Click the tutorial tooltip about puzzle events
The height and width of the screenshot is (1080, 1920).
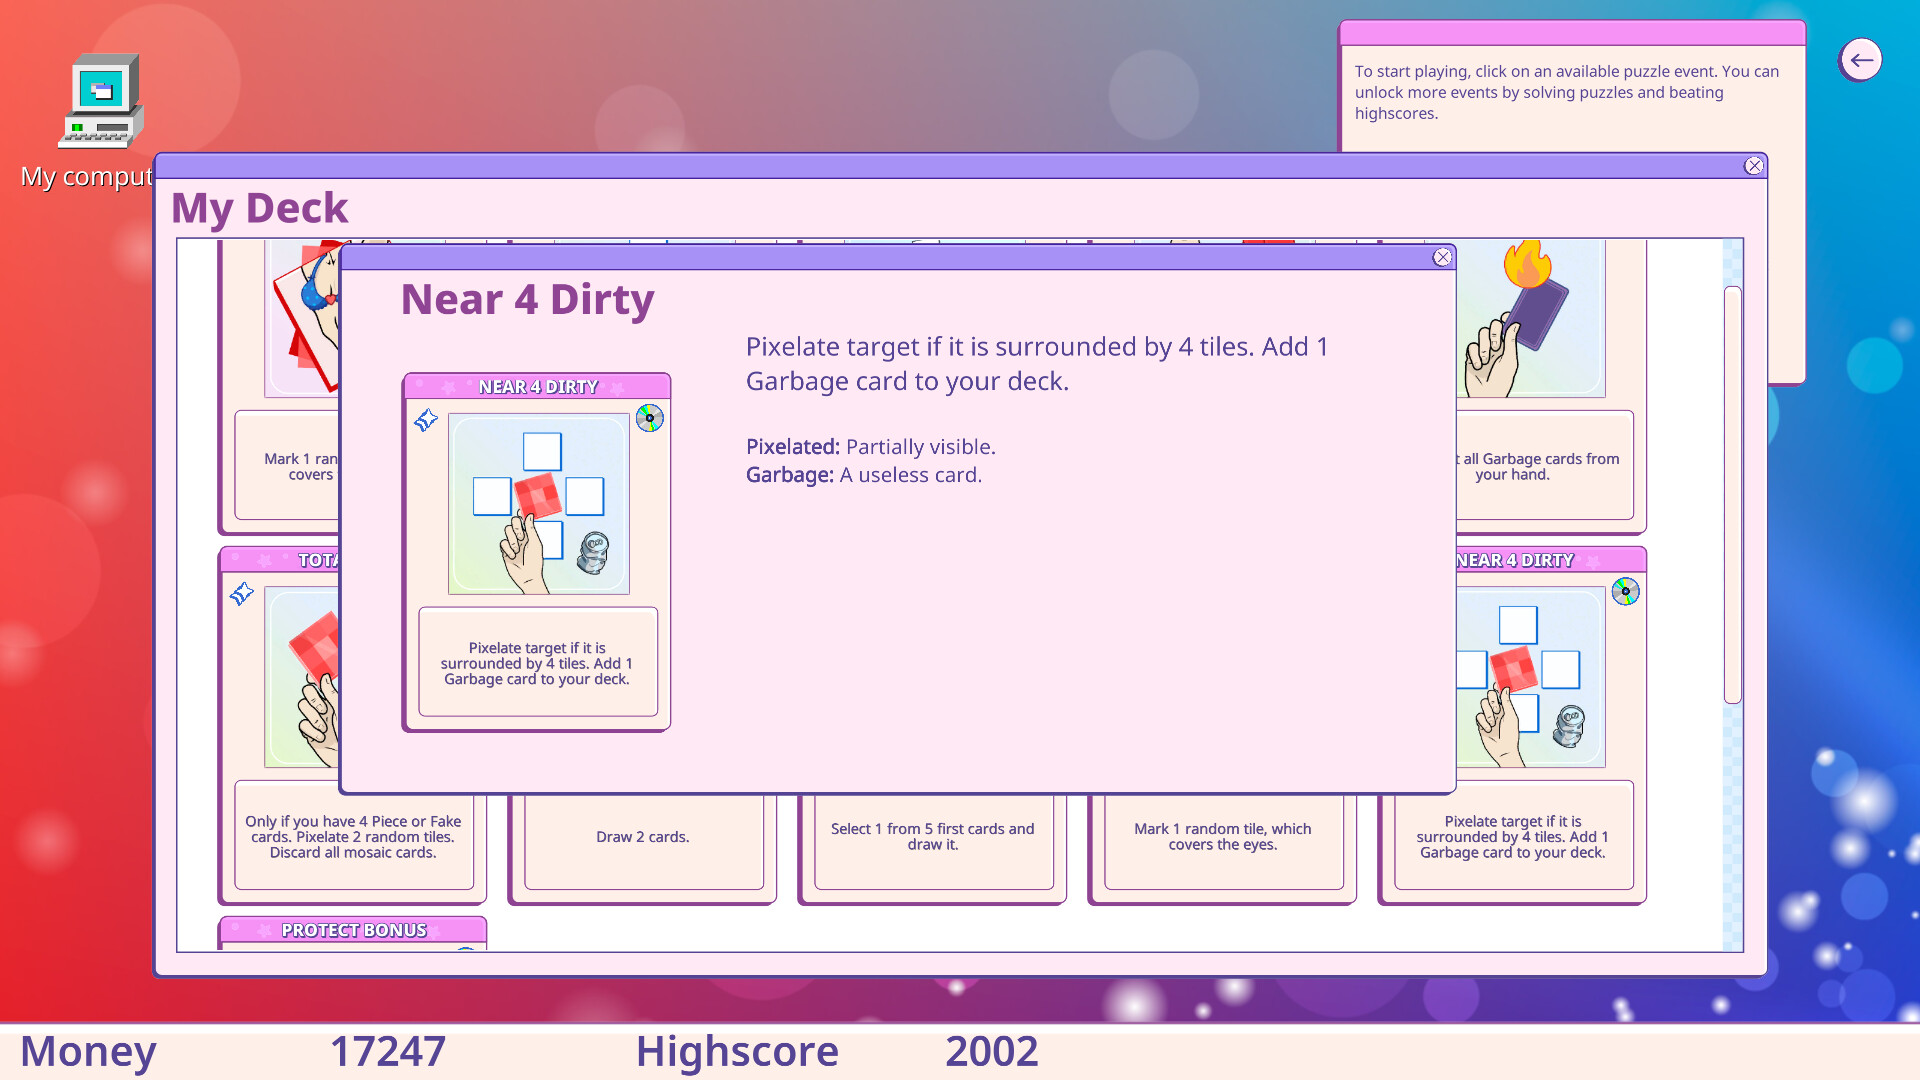tap(1567, 92)
